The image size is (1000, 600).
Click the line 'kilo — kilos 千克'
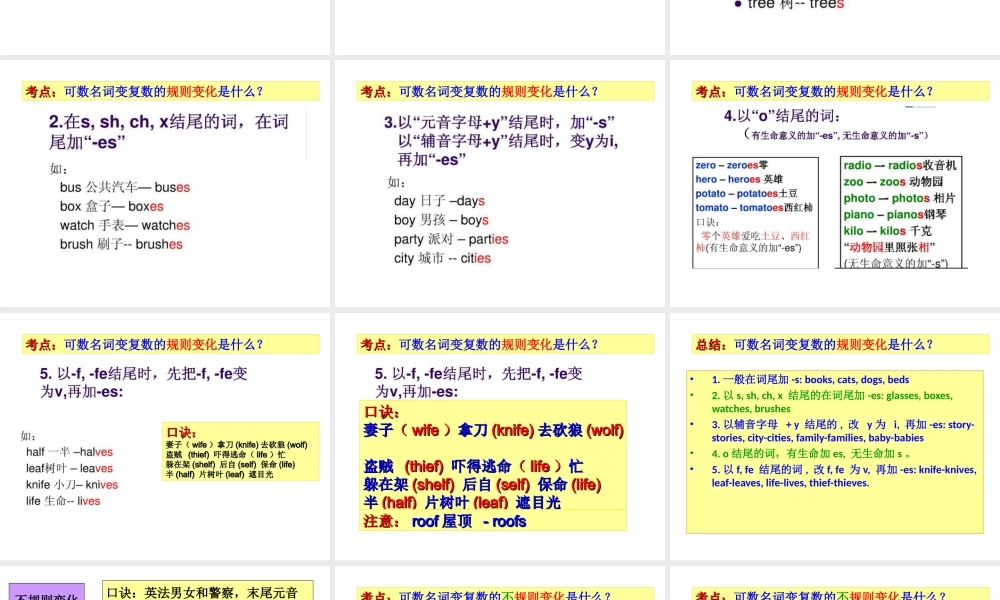pos(887,231)
